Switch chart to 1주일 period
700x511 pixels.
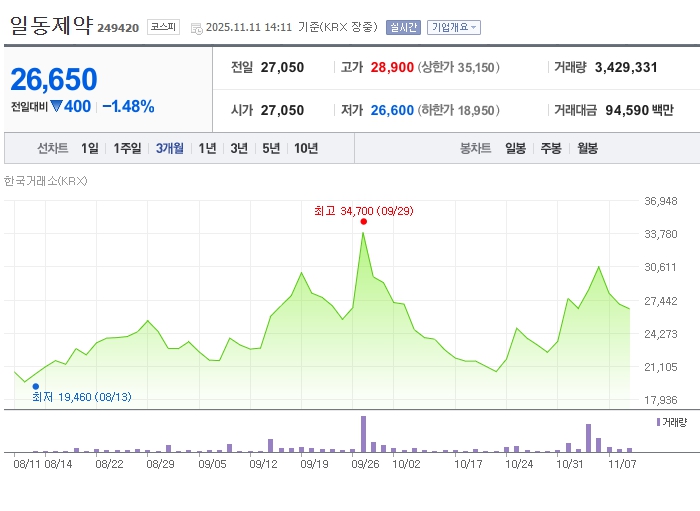127,148
